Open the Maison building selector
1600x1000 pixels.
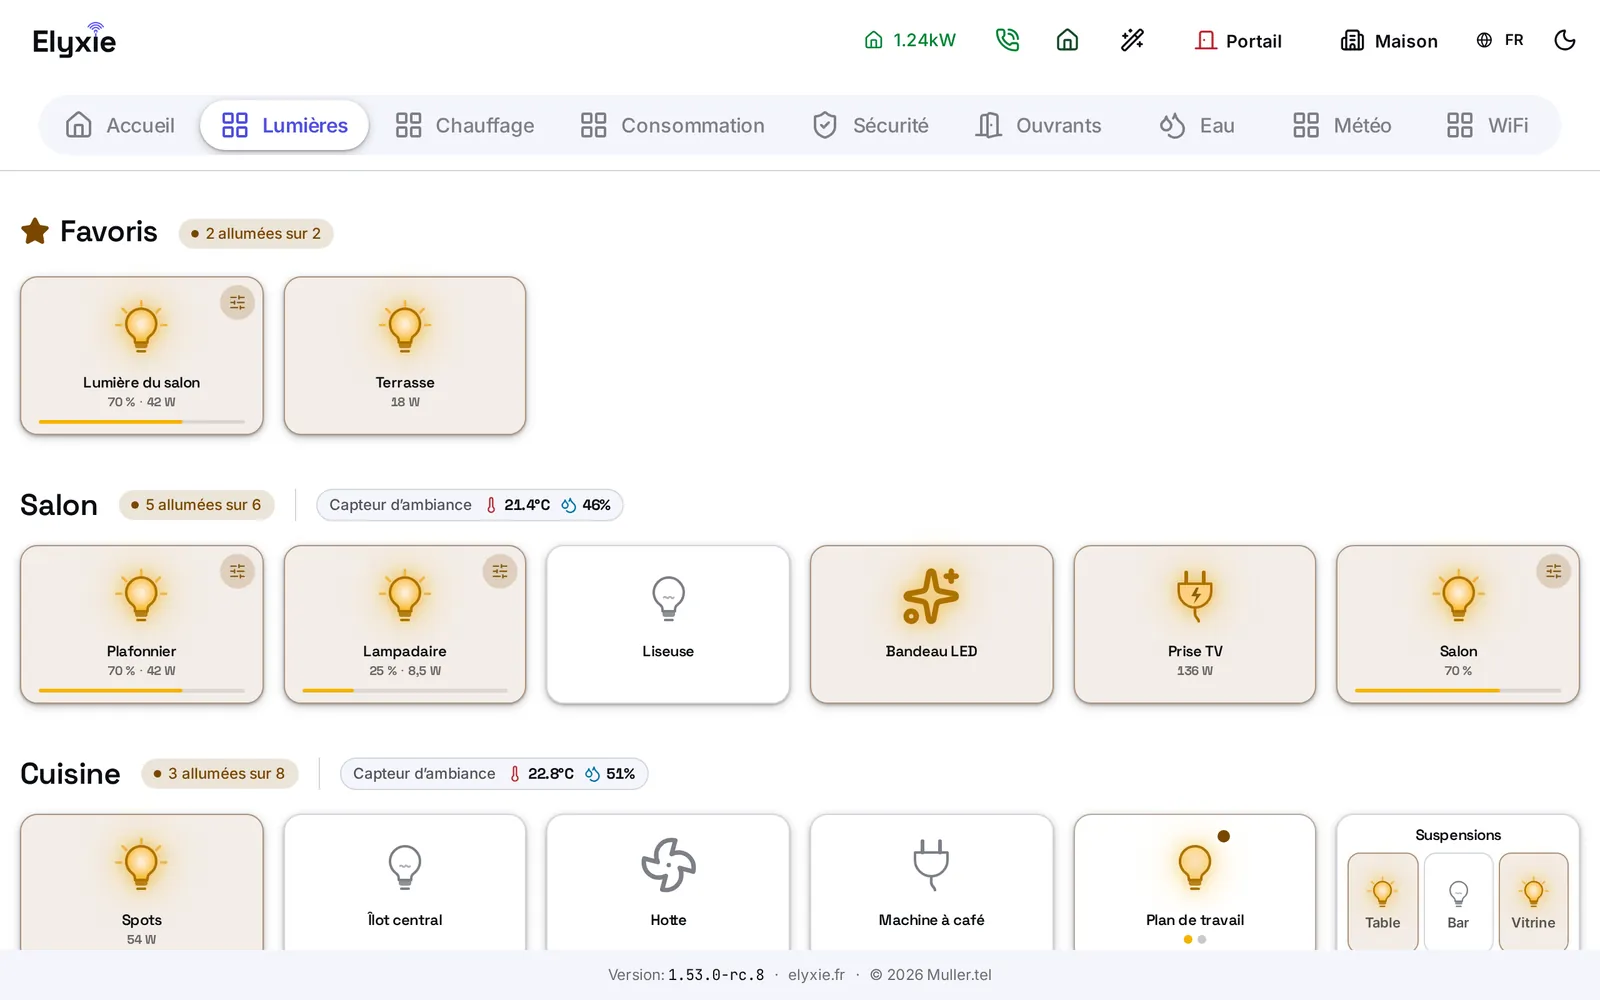[1389, 40]
